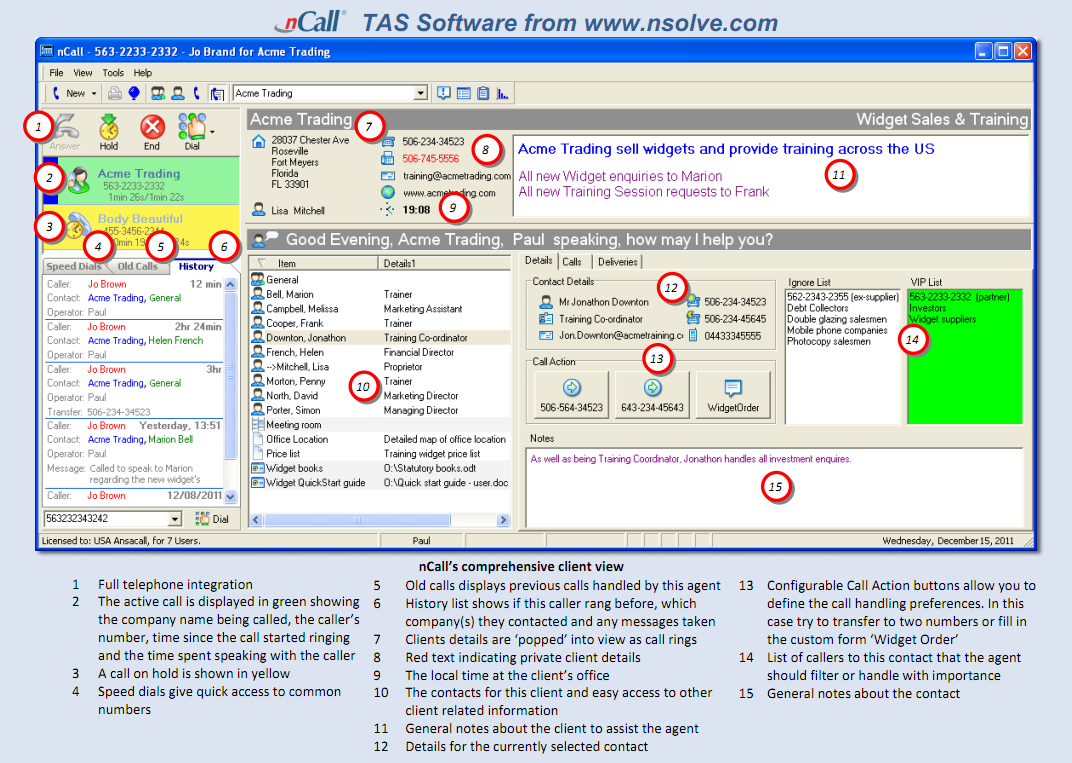Screen dimensions: 1072x763
Task: Select the General item row
Action: (380, 280)
